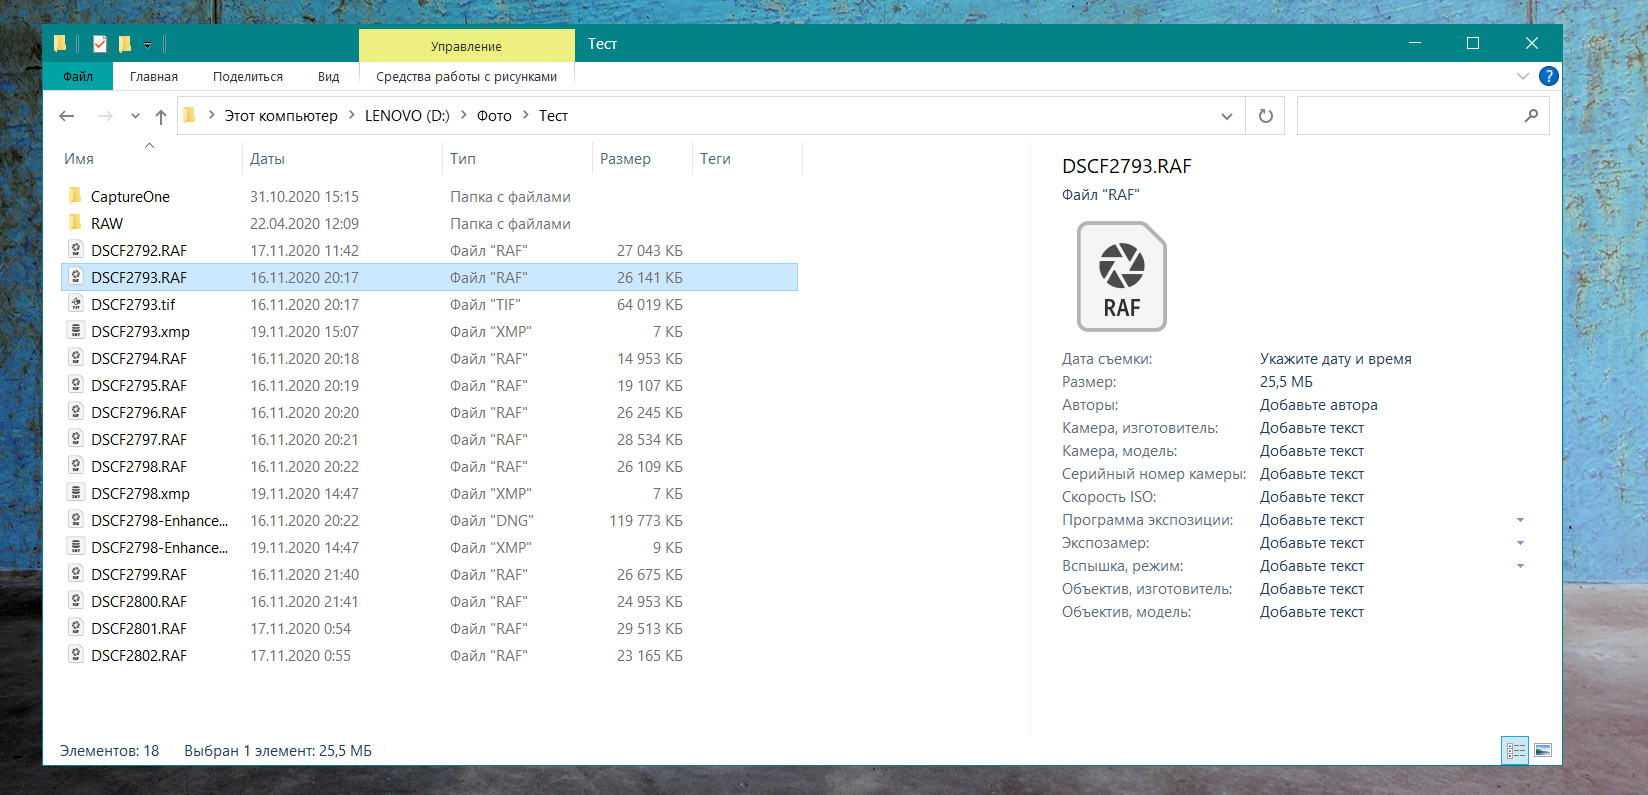
Task: Expand chevron after LENOVO (D:) in path
Action: pyautogui.click(x=464, y=115)
